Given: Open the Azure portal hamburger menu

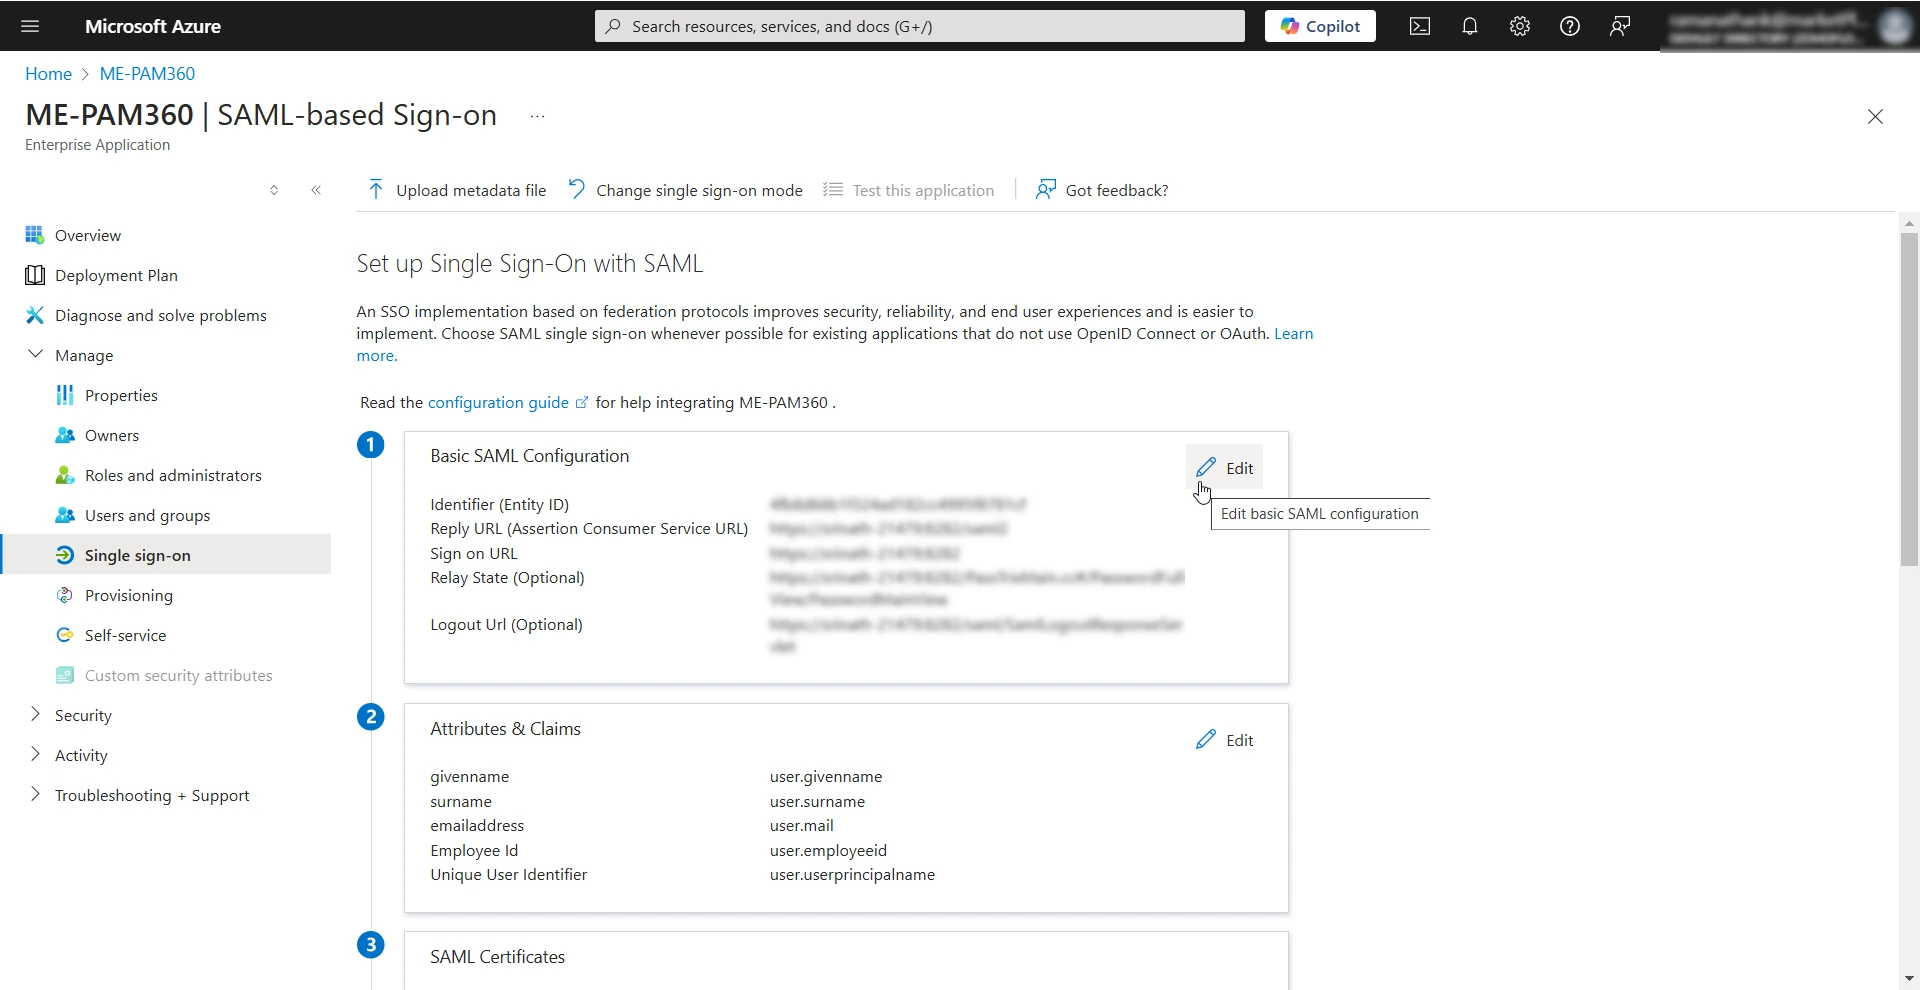Looking at the screenshot, I should pyautogui.click(x=29, y=26).
